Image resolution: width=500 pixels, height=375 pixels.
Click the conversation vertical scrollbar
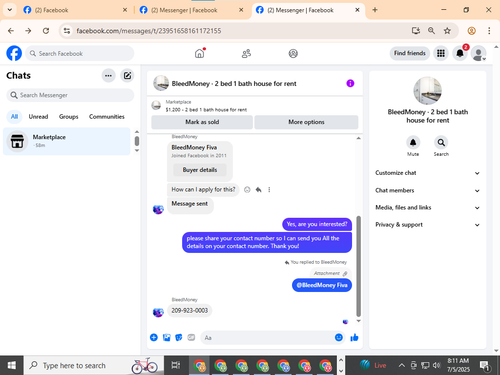click(359, 266)
